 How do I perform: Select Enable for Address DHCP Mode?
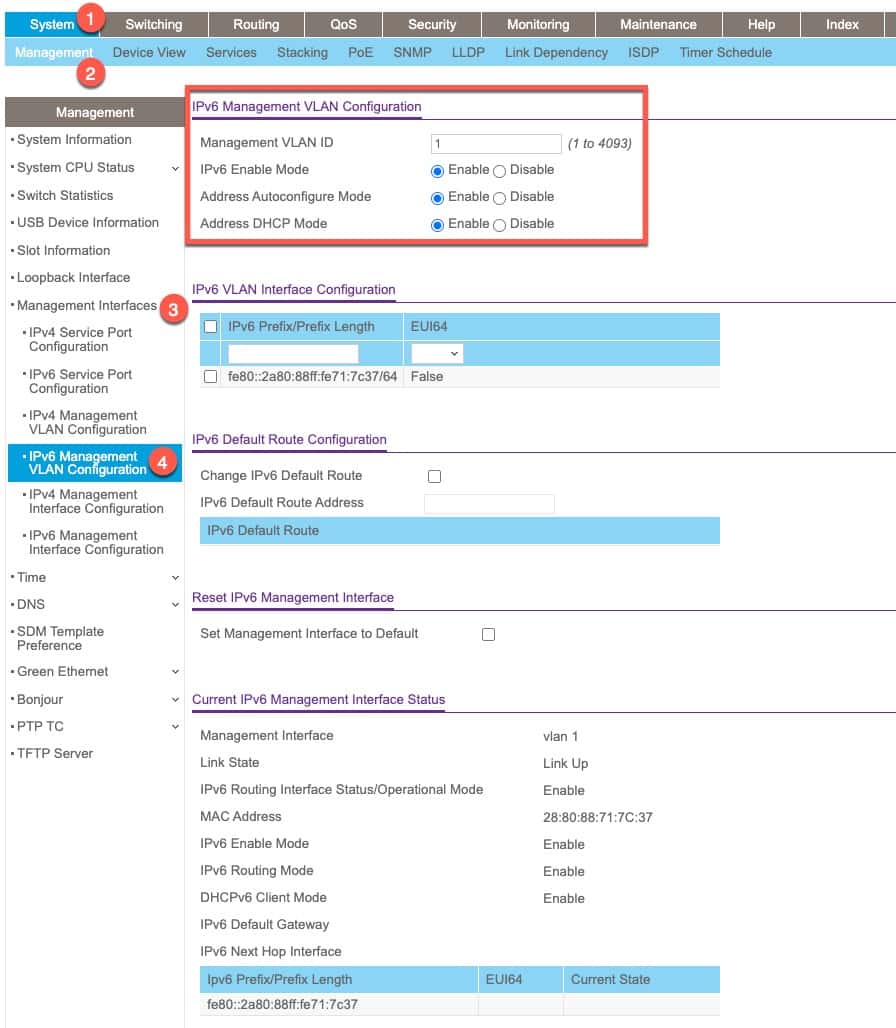click(437, 225)
